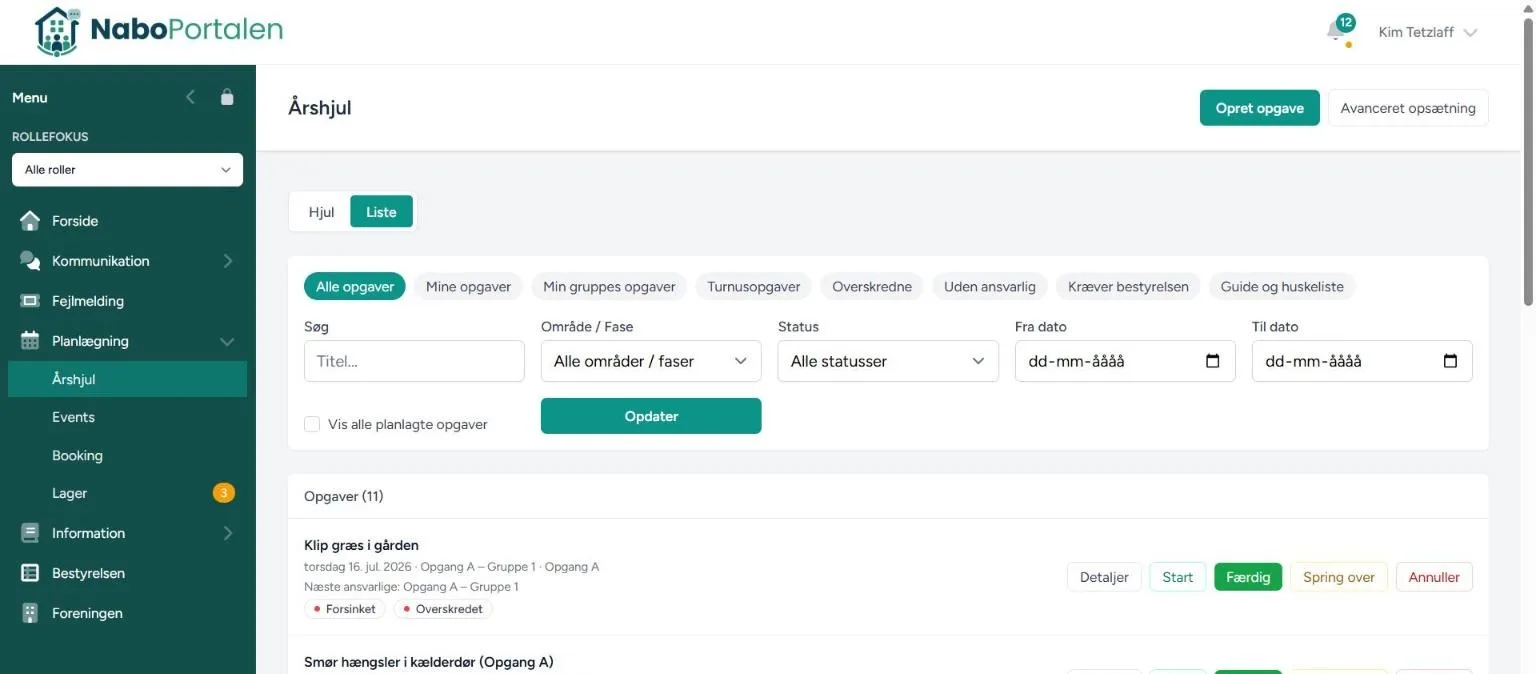The image size is (1536, 674).
Task: Switch to the Liste view
Action: tap(381, 212)
